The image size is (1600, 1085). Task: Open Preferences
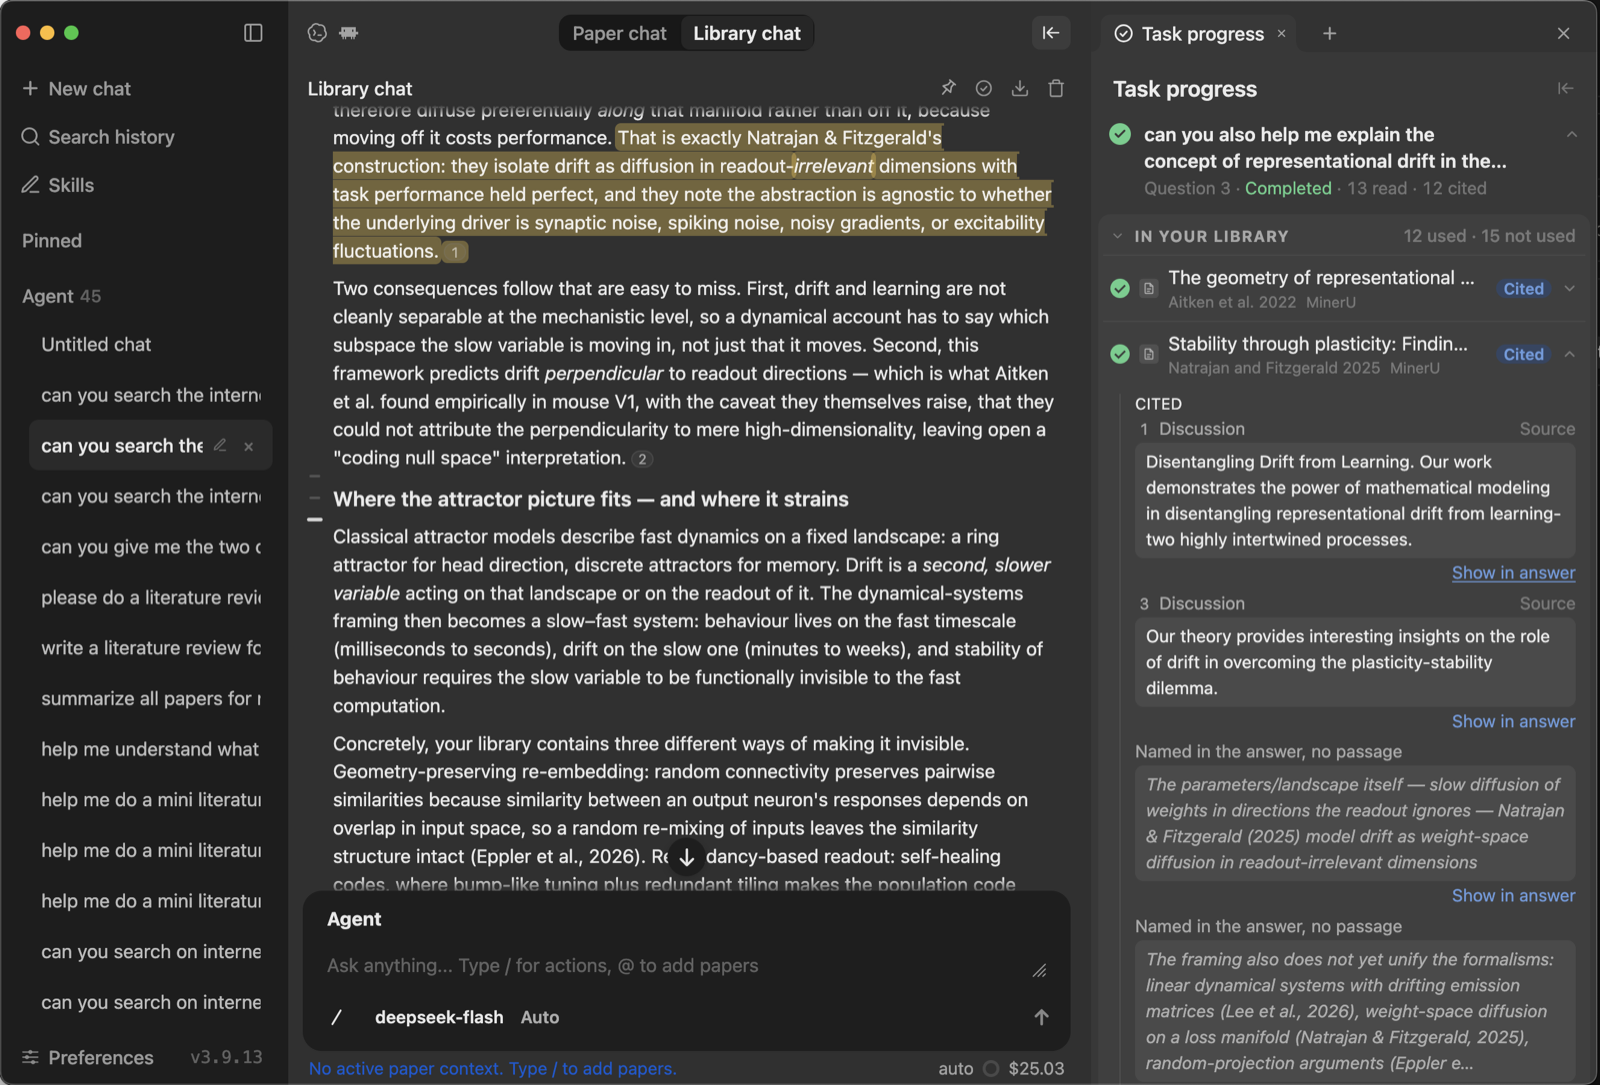(88, 1057)
